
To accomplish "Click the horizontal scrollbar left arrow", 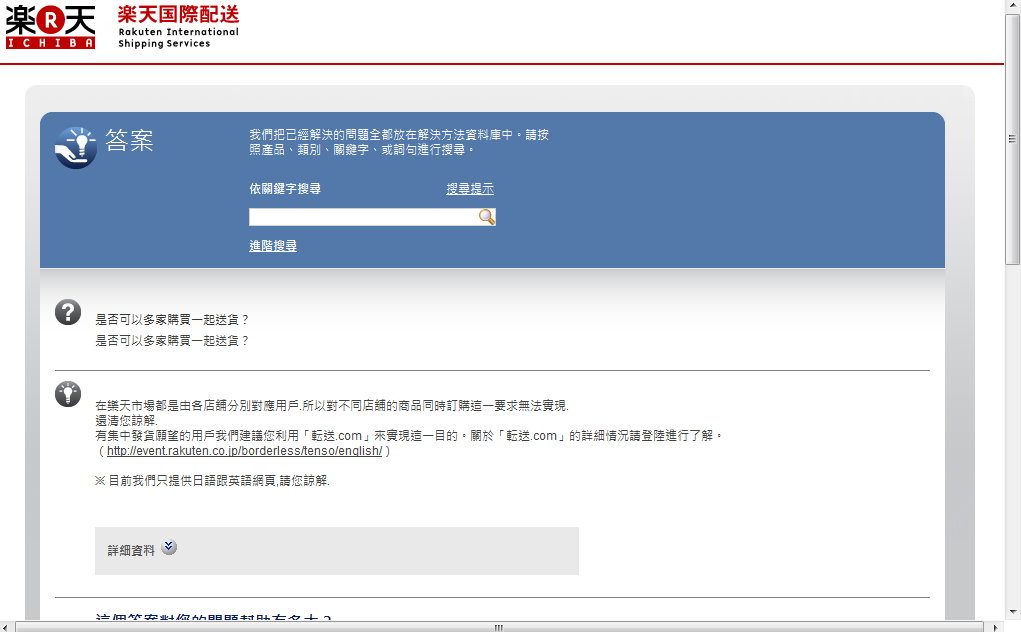I will coord(6,627).
